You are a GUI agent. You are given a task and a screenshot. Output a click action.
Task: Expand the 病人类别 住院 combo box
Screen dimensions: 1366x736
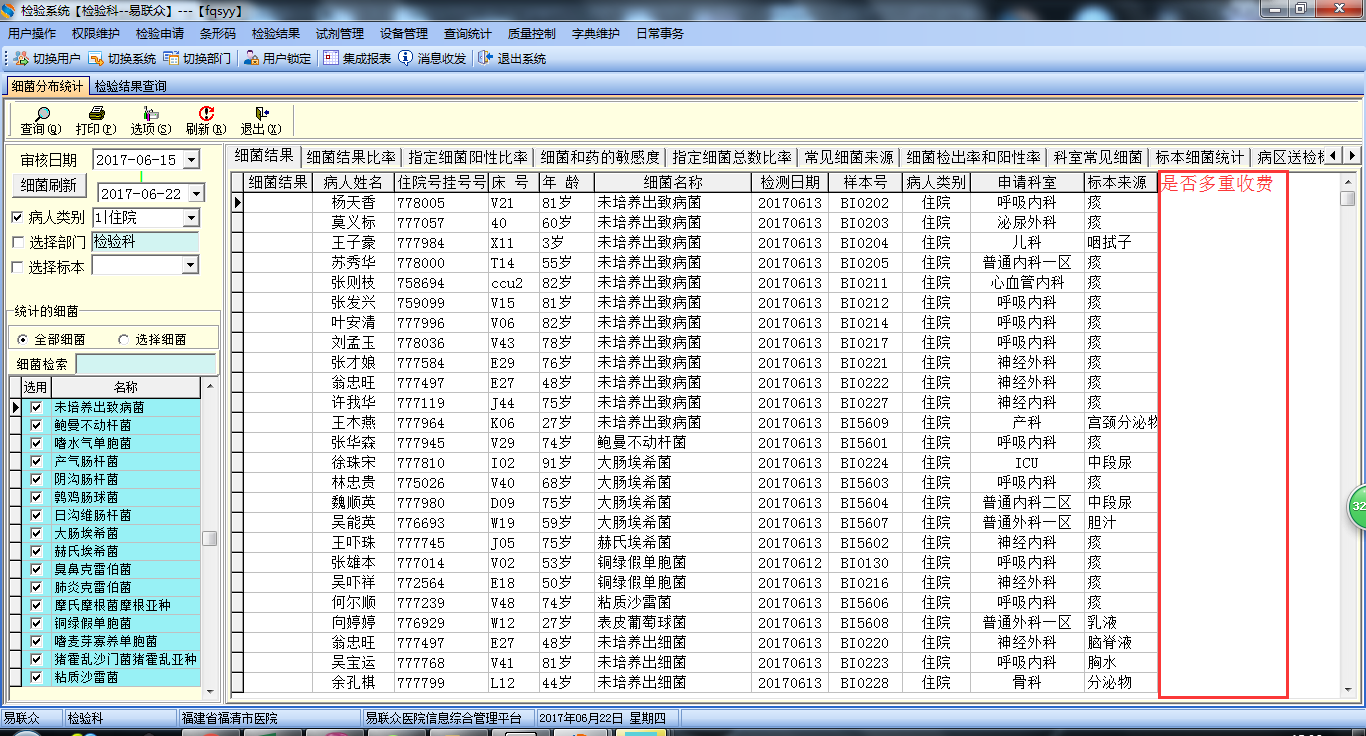click(x=191, y=217)
